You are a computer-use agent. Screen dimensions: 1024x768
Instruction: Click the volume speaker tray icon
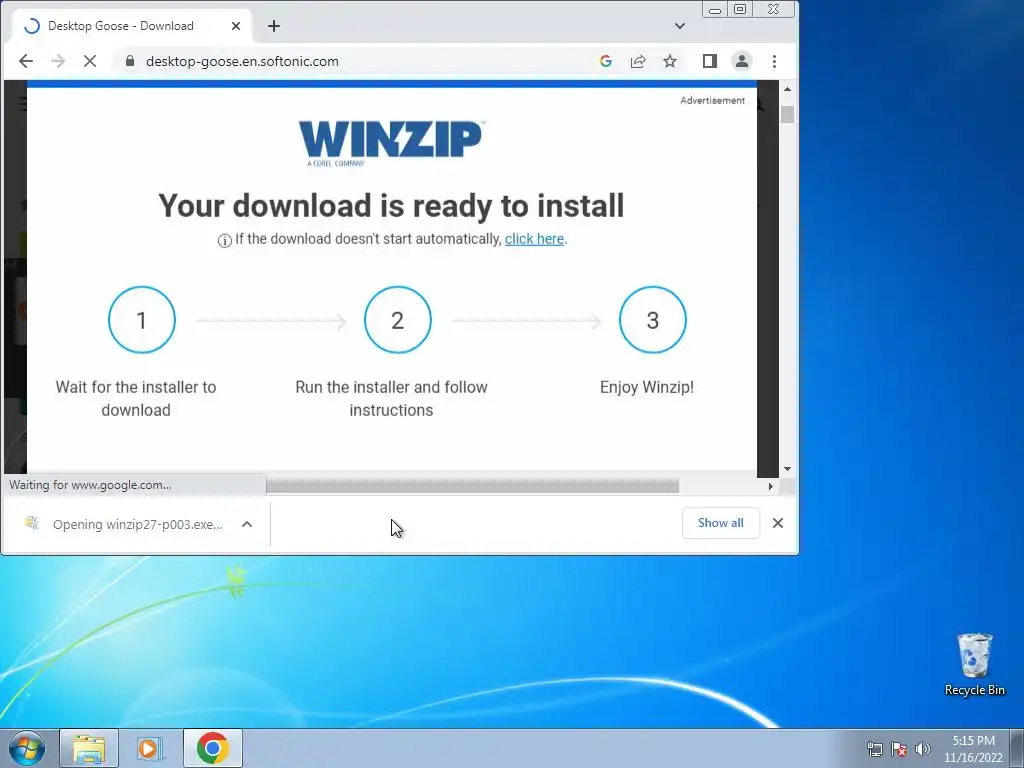click(x=923, y=749)
